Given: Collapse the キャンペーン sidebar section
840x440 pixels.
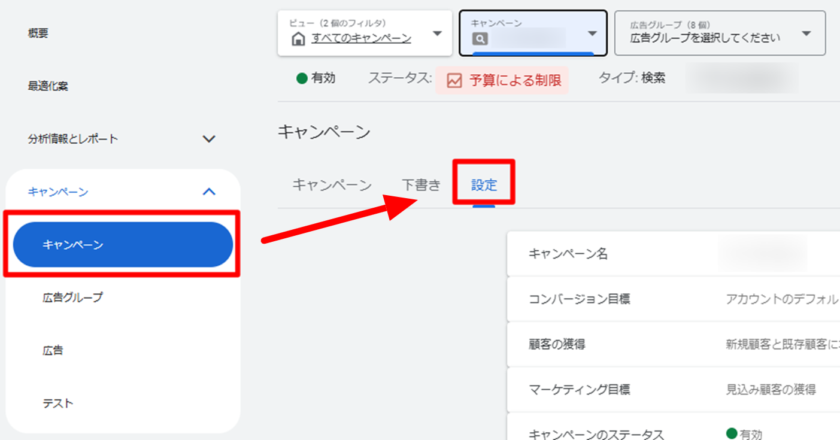Looking at the screenshot, I should 209,191.
